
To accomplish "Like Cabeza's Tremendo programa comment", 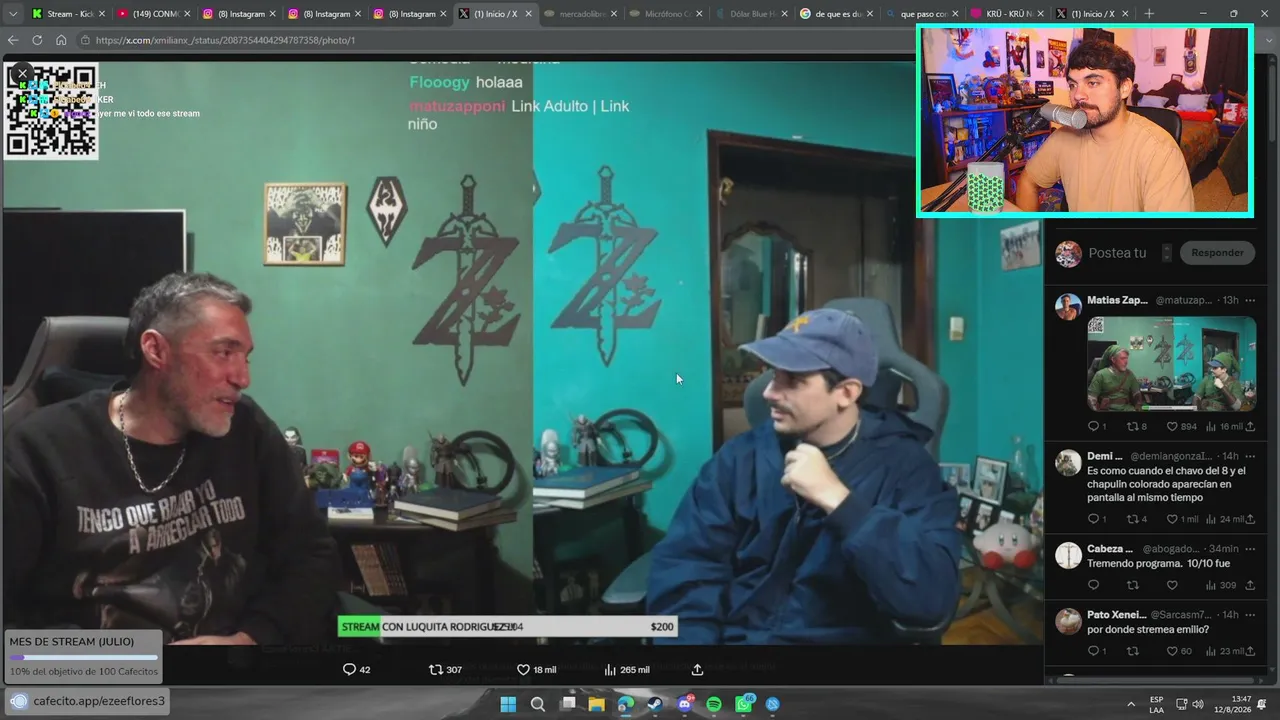I will coord(1172,585).
